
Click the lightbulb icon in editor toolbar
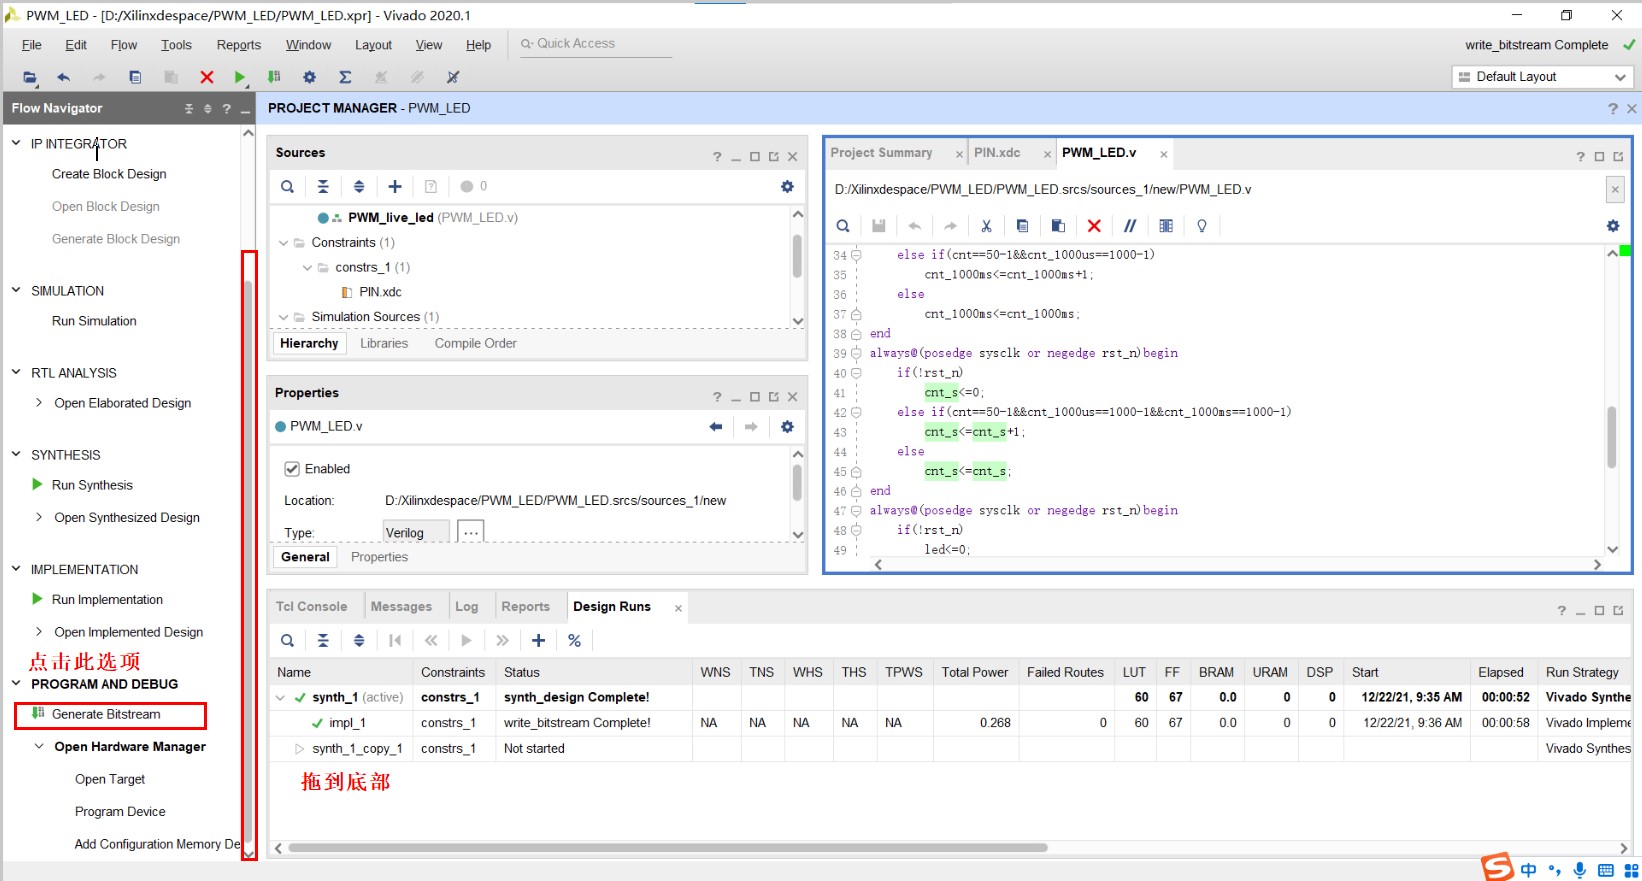click(1202, 226)
